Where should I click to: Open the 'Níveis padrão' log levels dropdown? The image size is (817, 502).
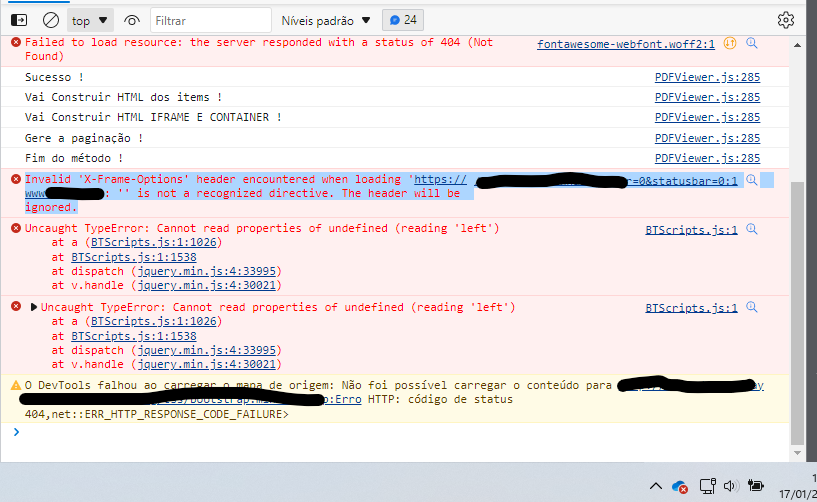tap(326, 20)
